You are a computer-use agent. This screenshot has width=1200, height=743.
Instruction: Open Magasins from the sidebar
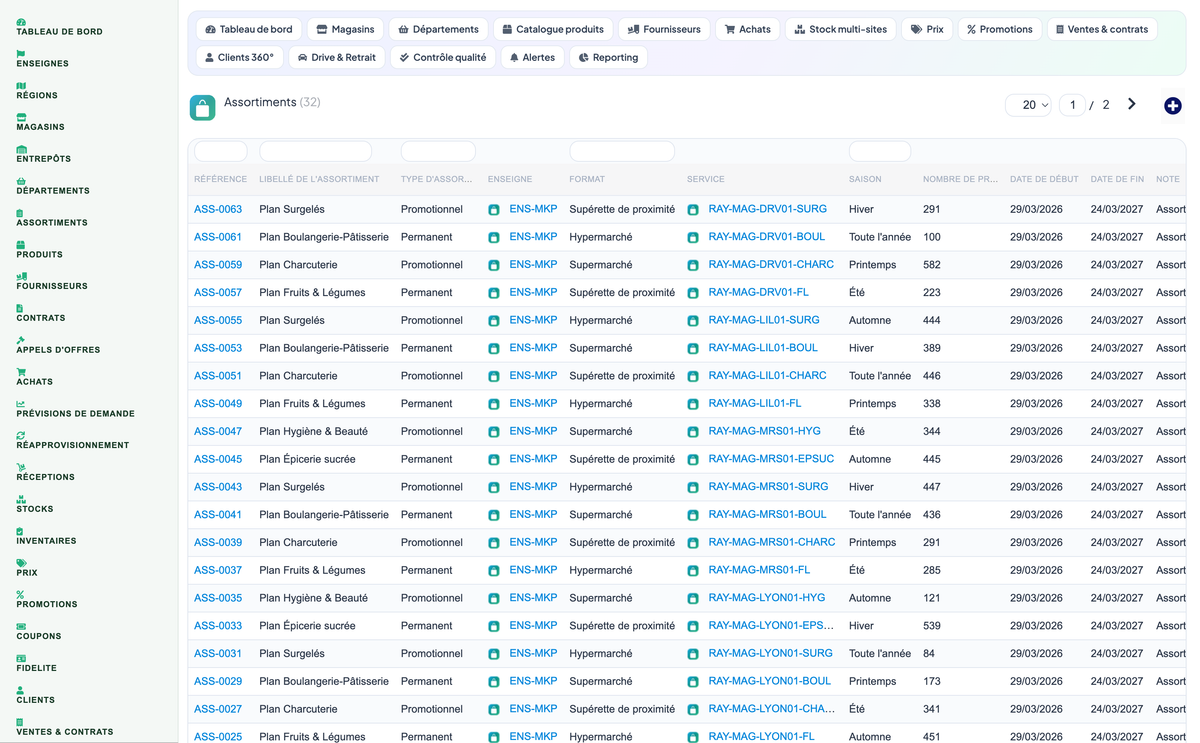point(40,122)
